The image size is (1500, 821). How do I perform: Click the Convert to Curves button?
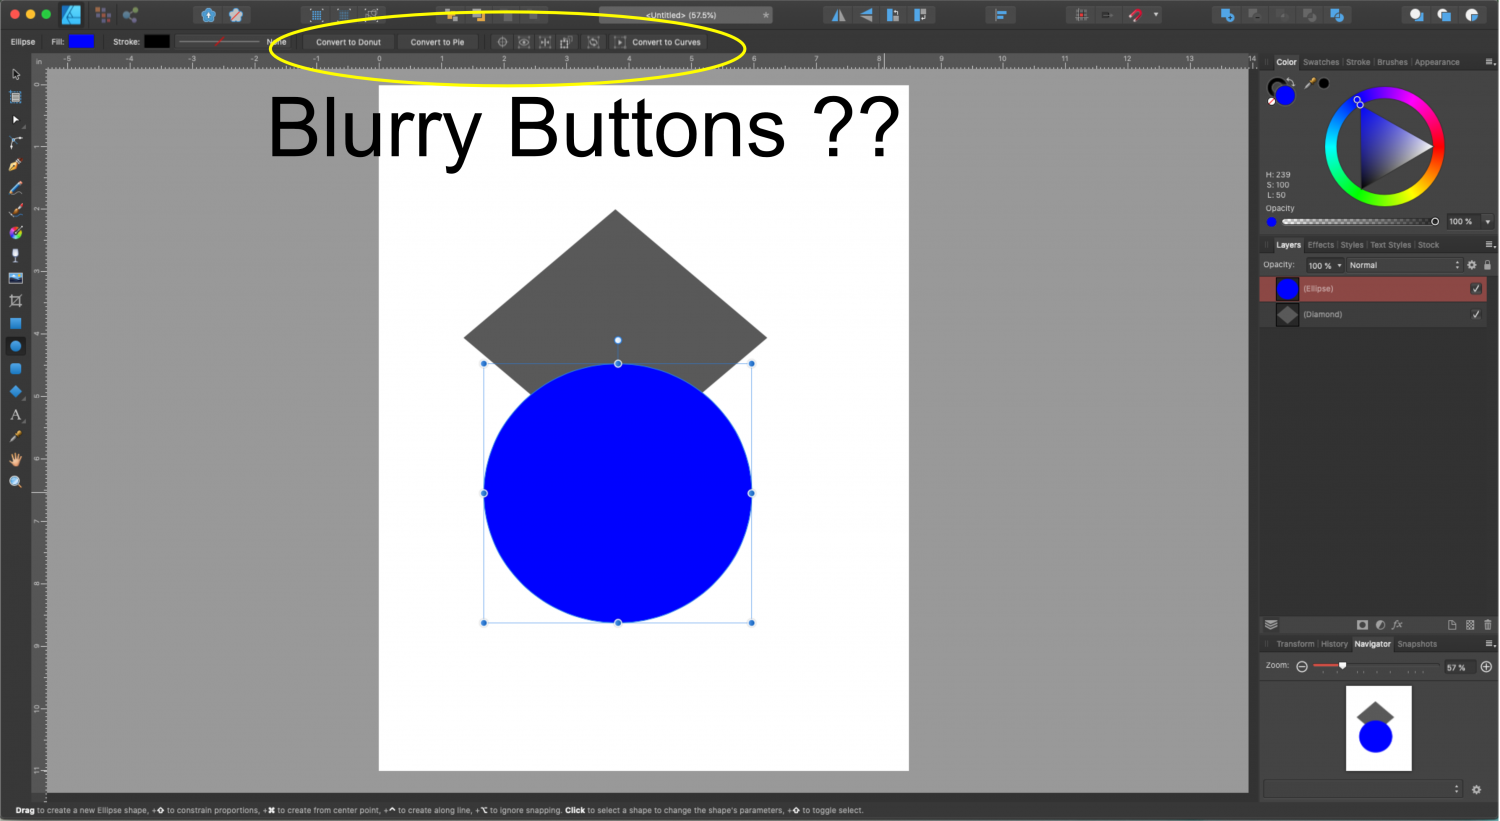pos(666,42)
